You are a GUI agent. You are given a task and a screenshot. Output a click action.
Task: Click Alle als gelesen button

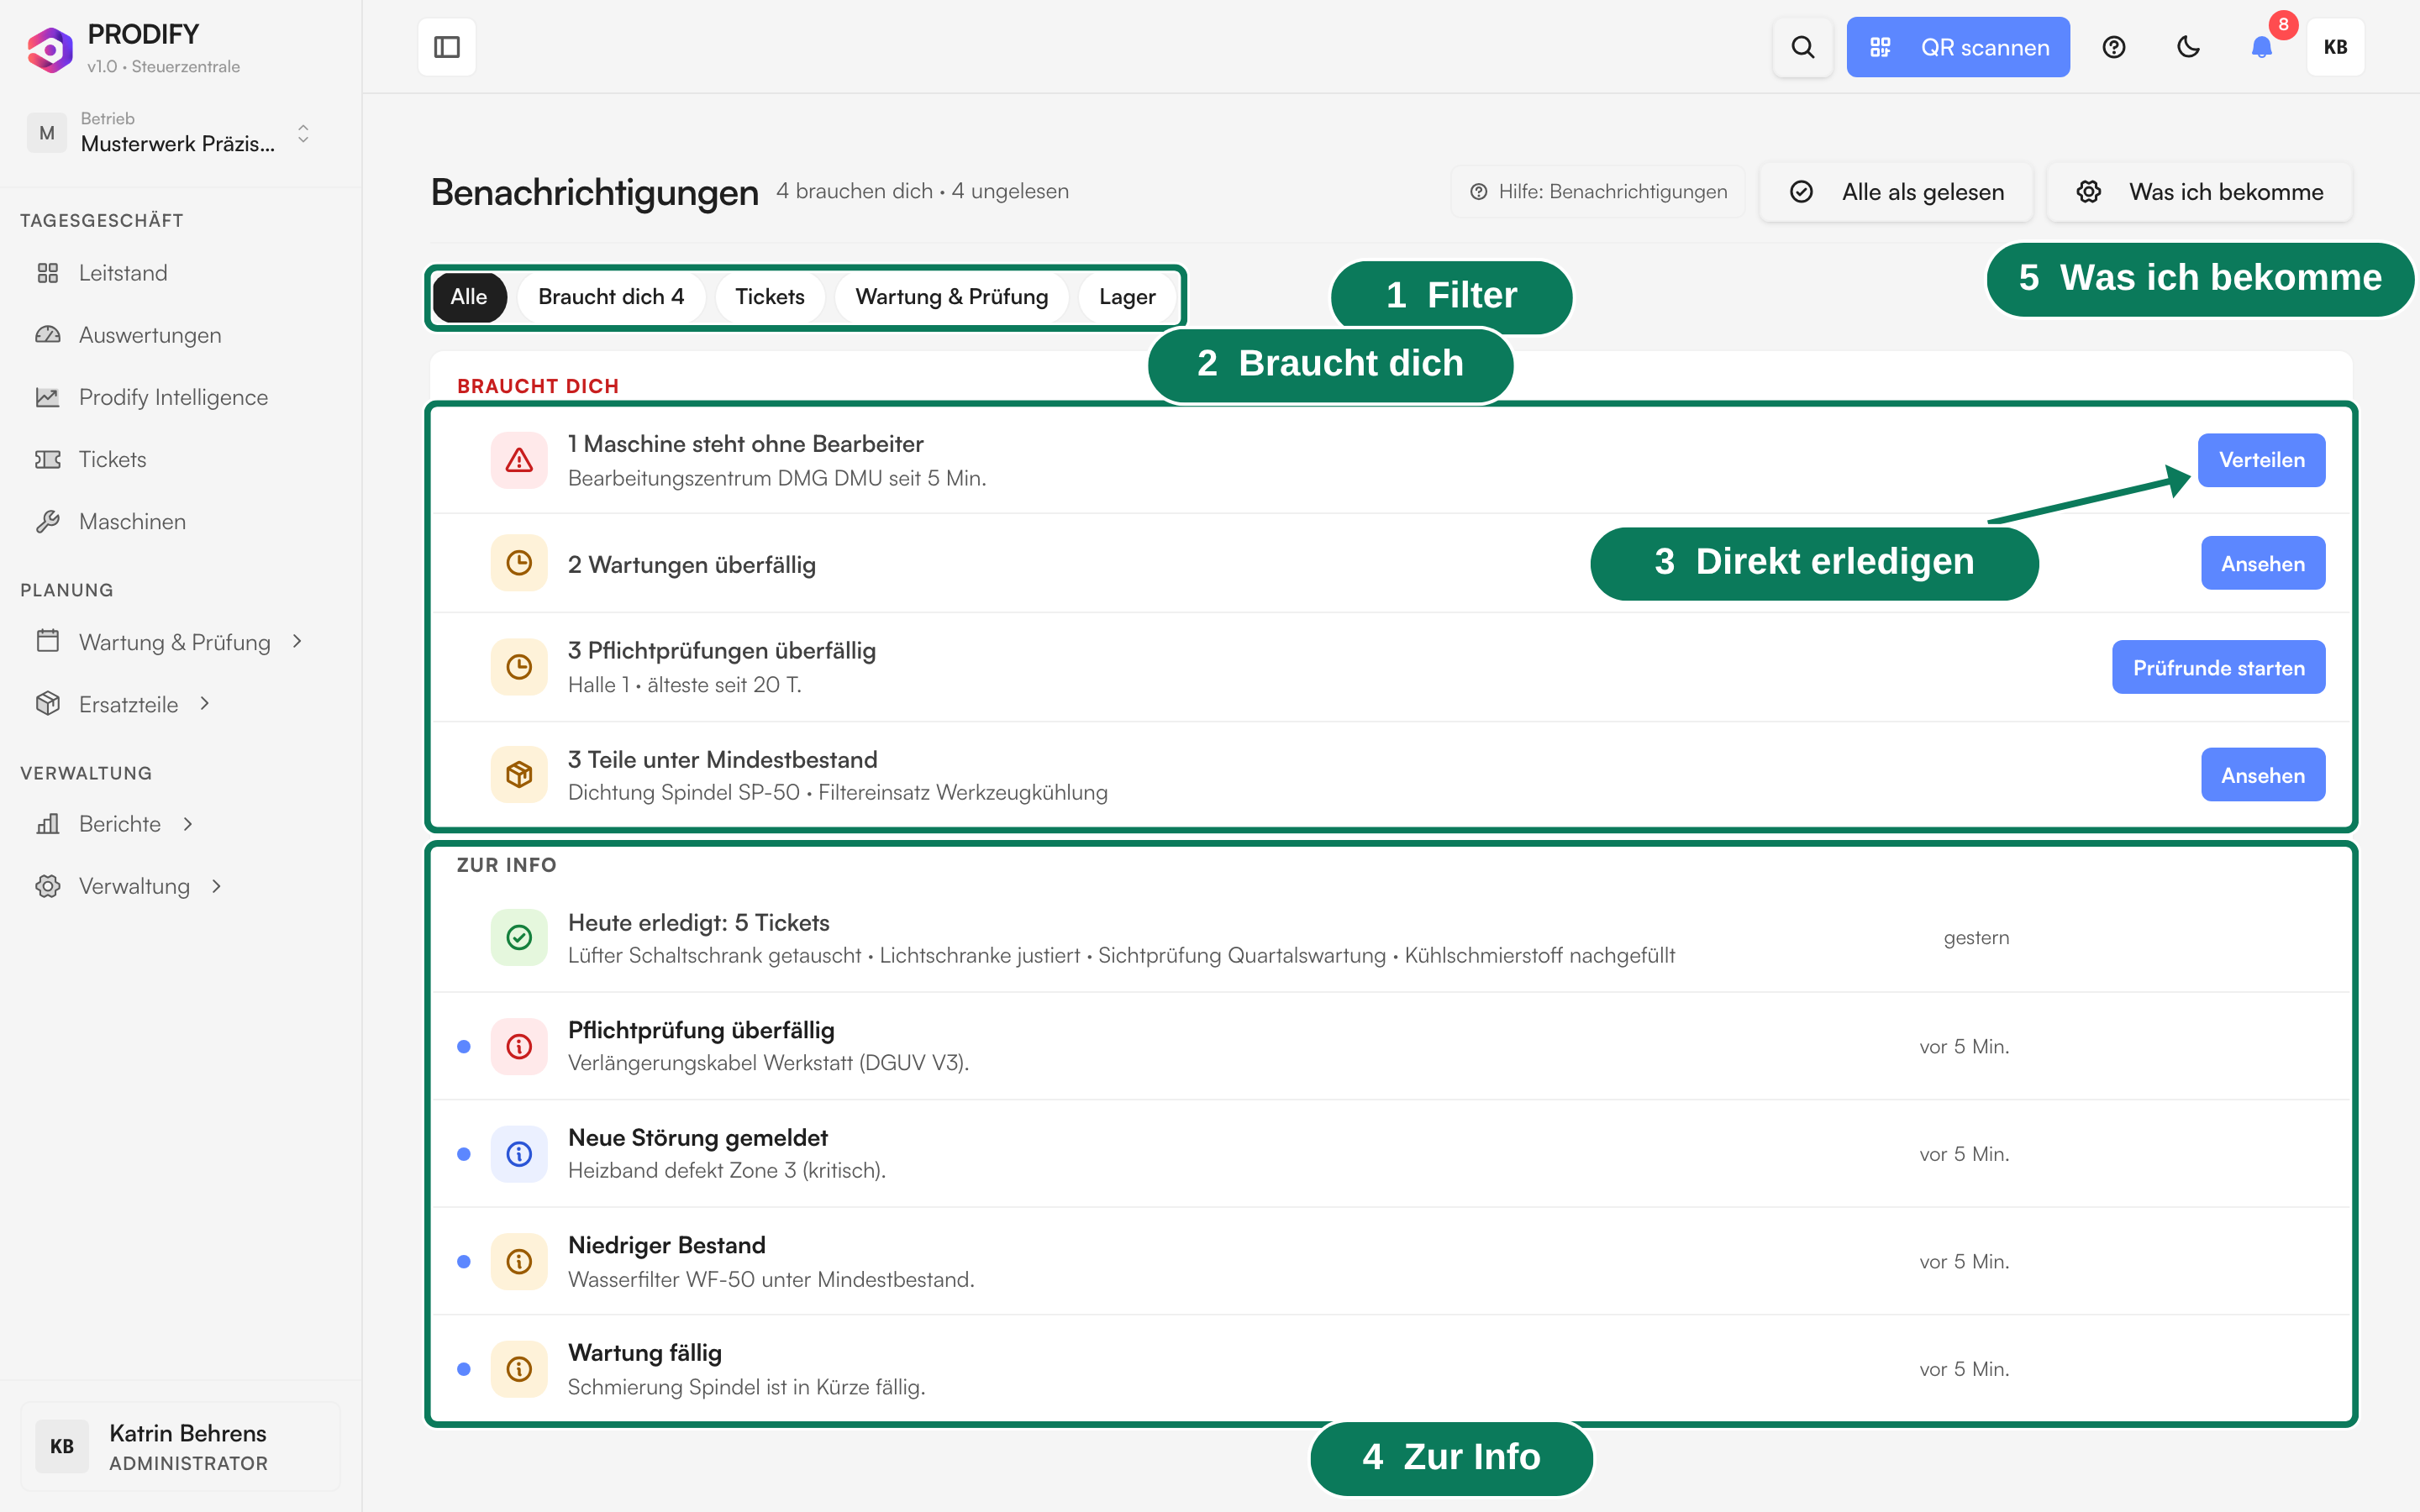pos(1896,192)
